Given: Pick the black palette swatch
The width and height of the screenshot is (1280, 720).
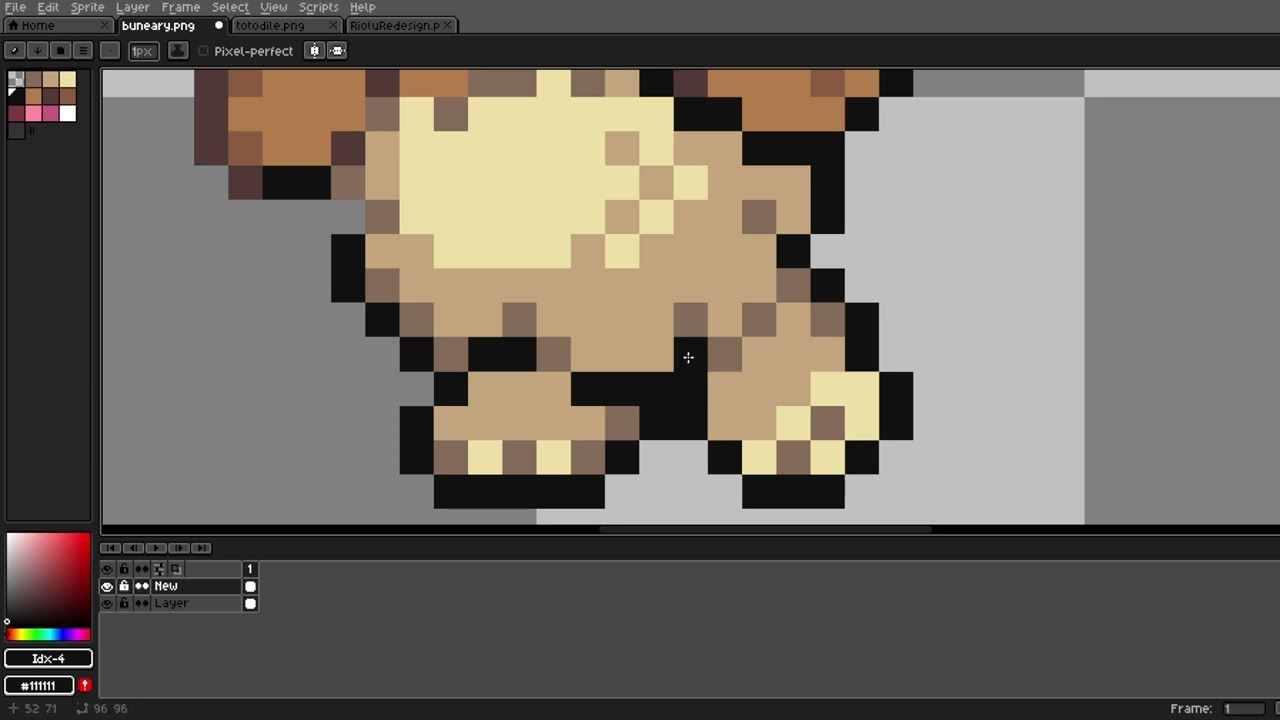Looking at the screenshot, I should pyautogui.click(x=15, y=97).
